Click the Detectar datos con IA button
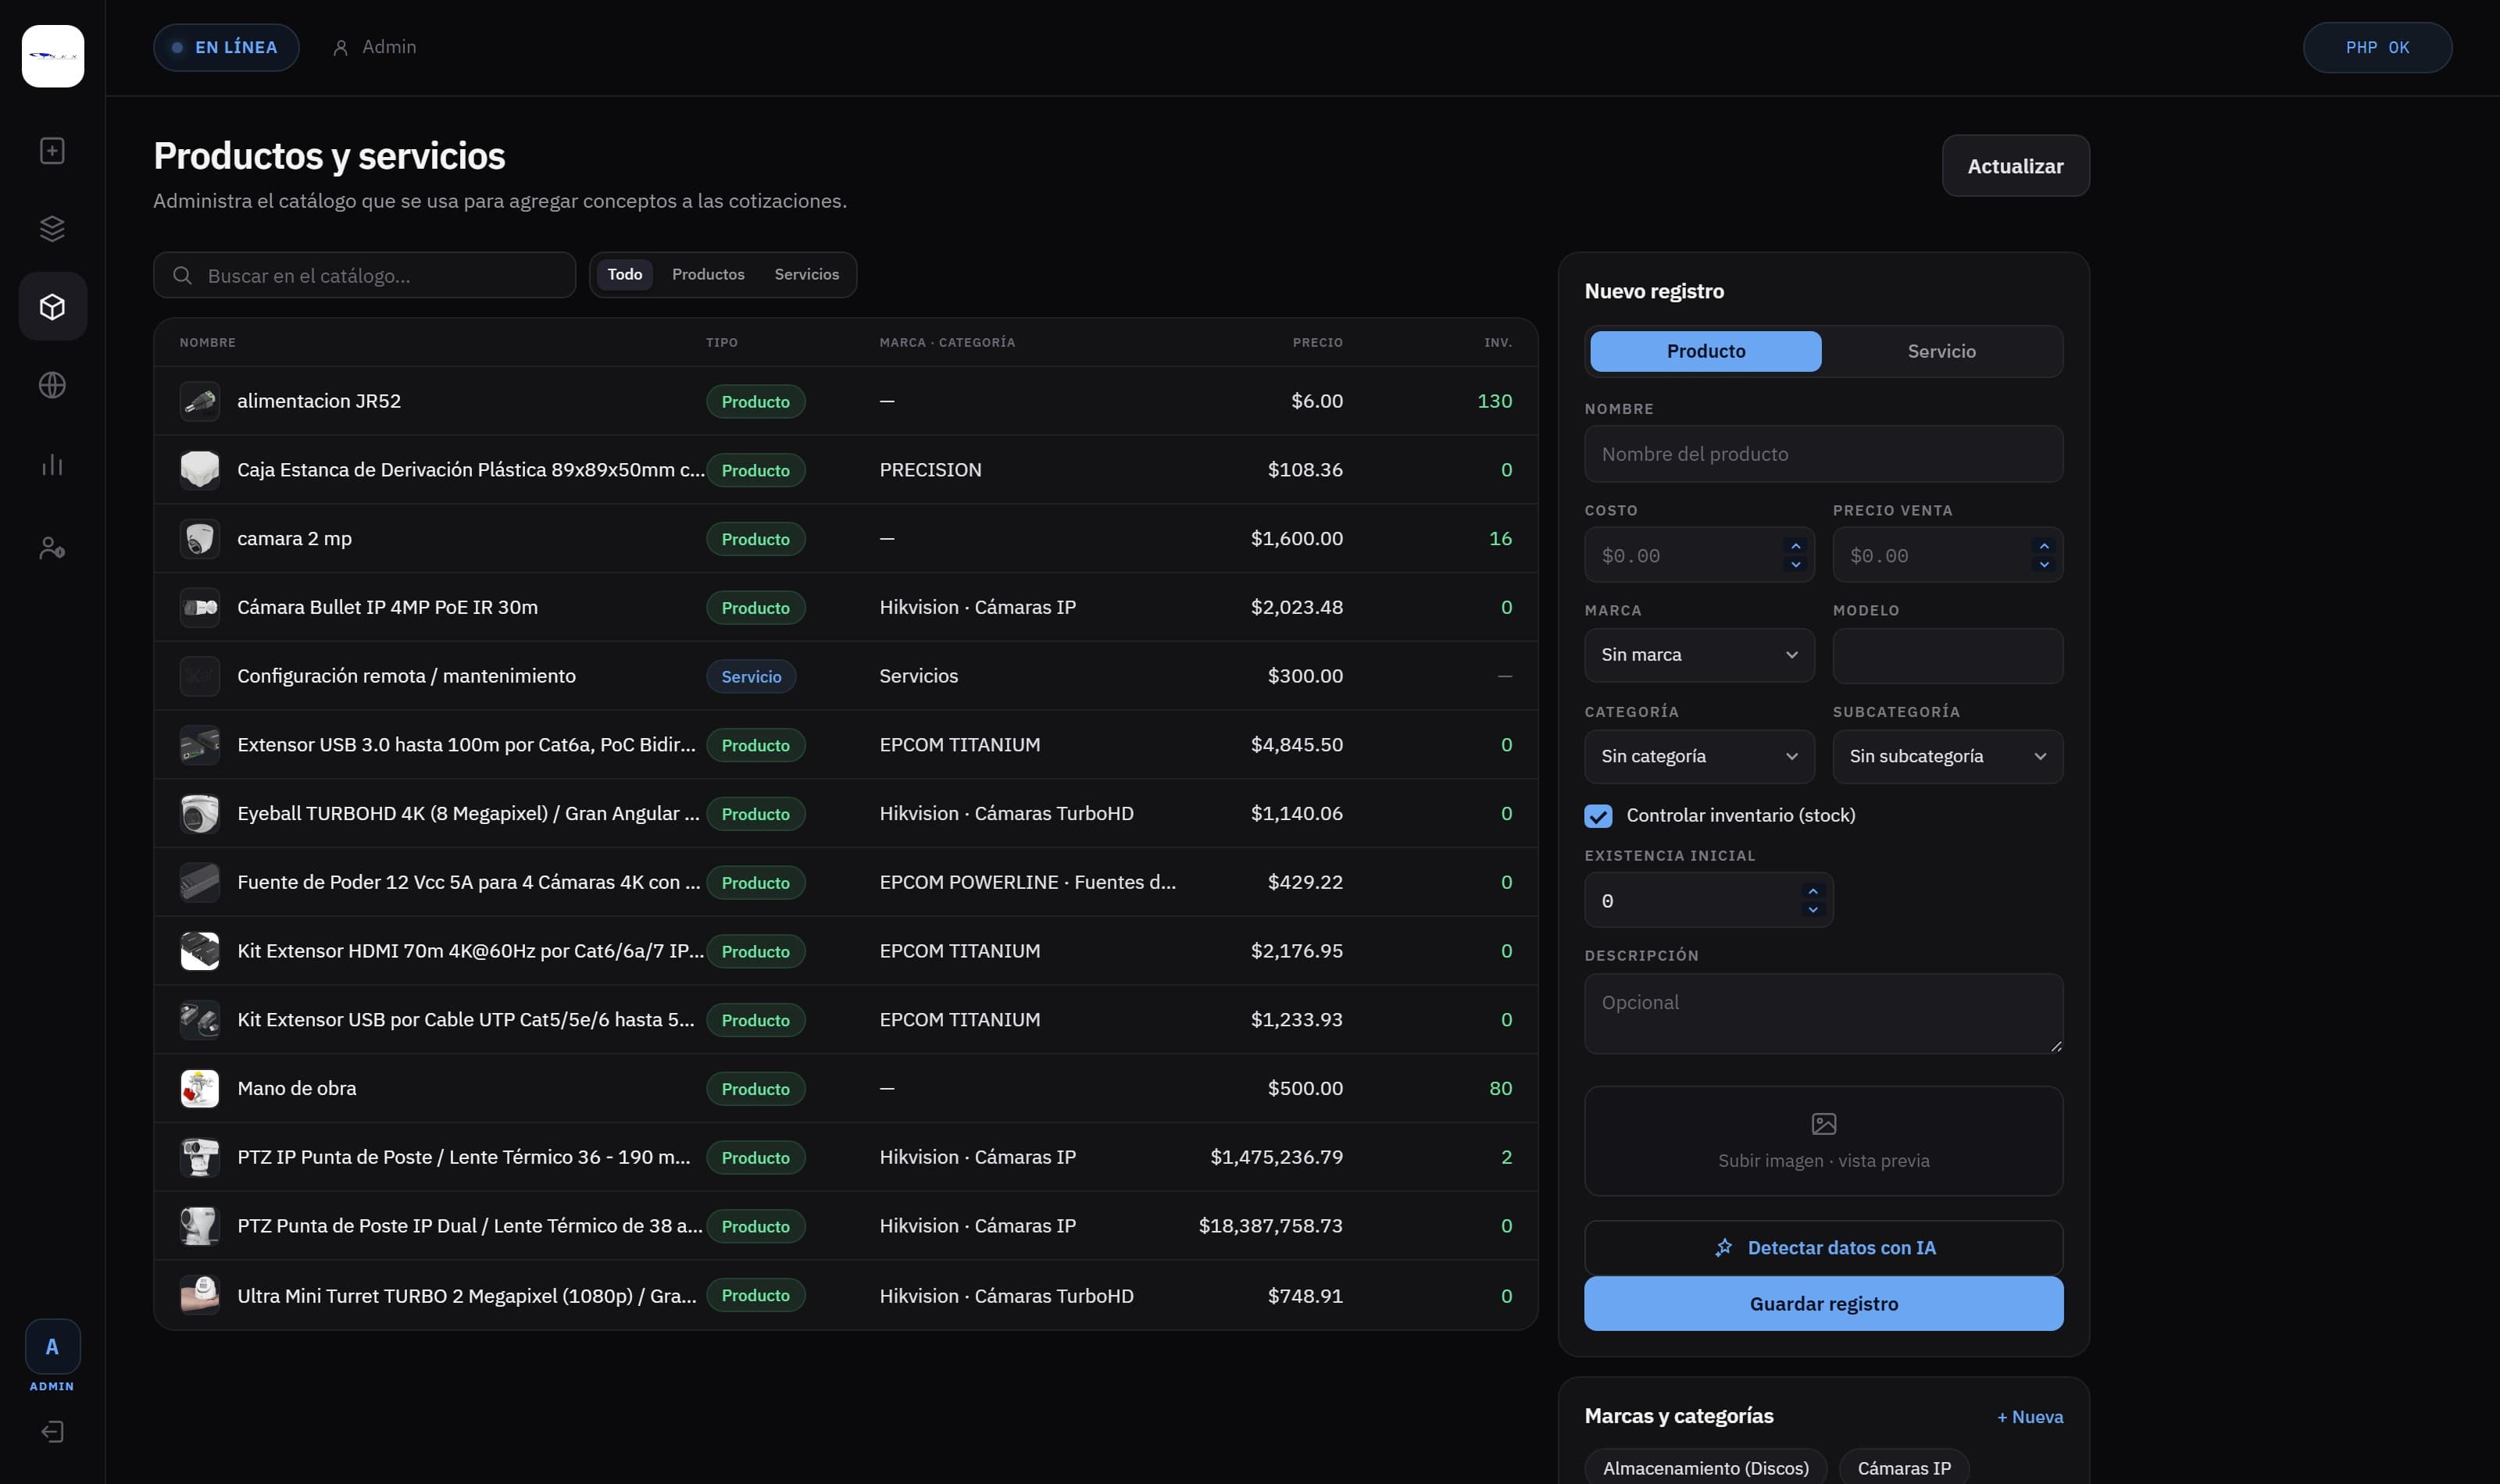This screenshot has width=2500, height=1484. 1823,1248
